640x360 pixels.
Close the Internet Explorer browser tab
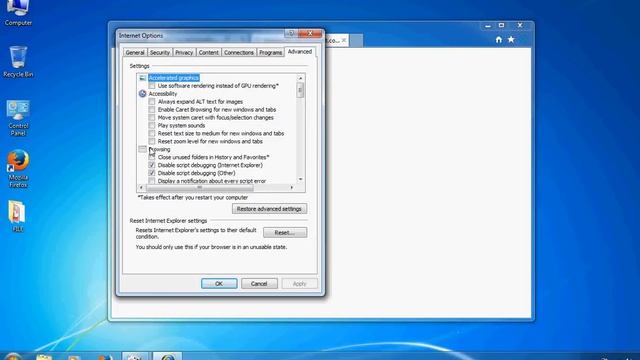[x=344, y=40]
